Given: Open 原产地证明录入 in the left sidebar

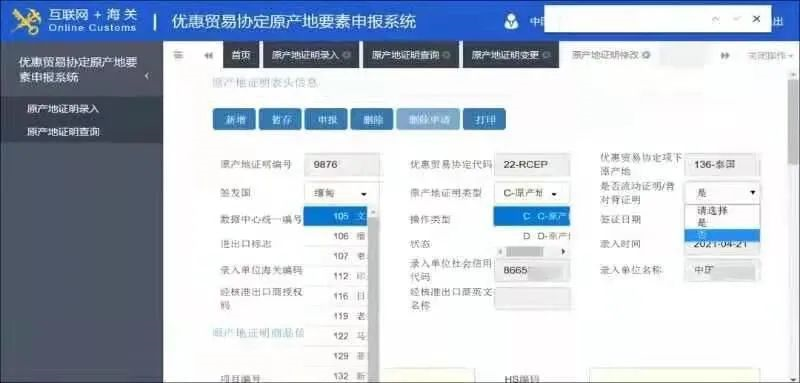Looking at the screenshot, I should (x=63, y=109).
